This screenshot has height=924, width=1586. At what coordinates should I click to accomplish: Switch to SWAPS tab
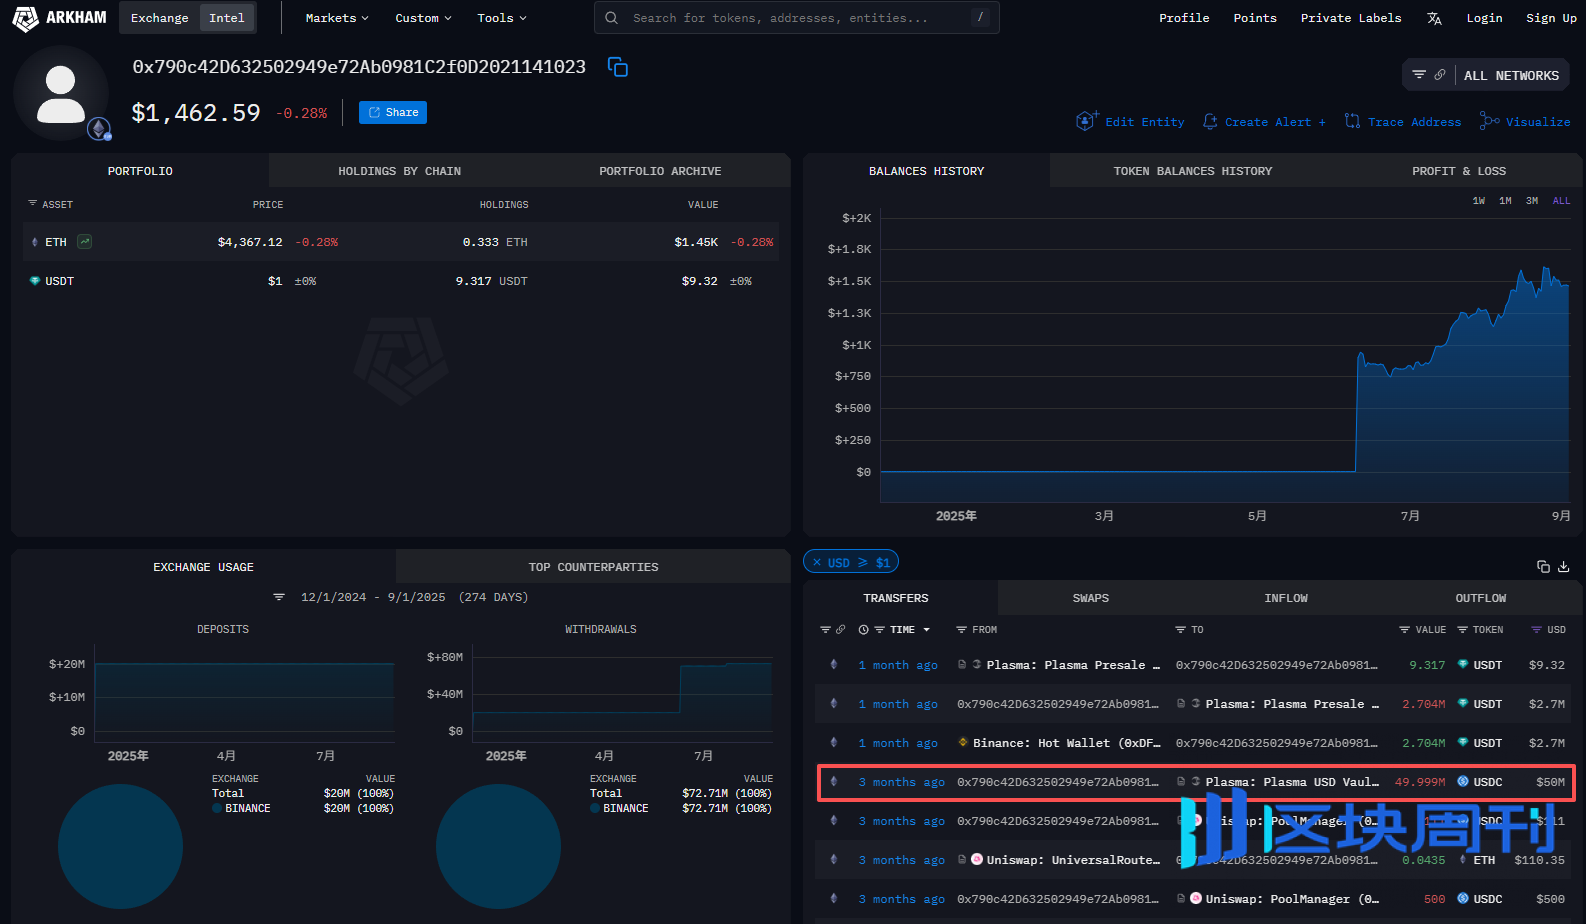pyautogui.click(x=1090, y=598)
